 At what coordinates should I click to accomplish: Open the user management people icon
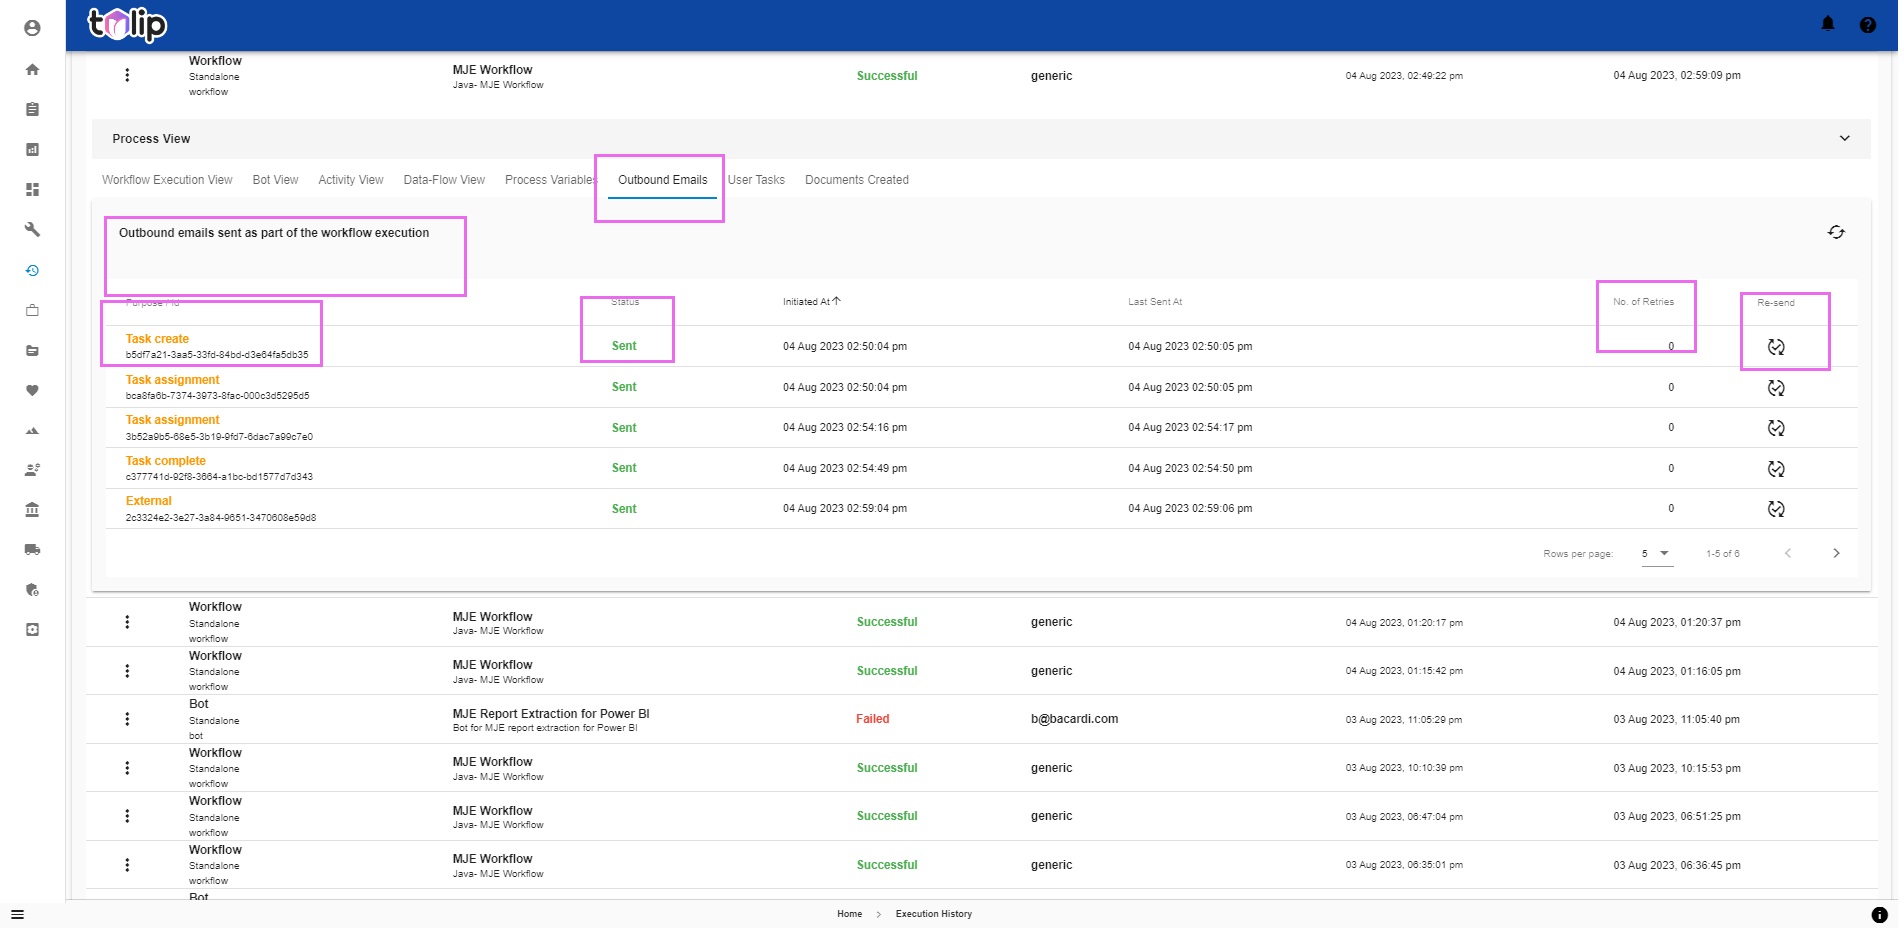[32, 469]
